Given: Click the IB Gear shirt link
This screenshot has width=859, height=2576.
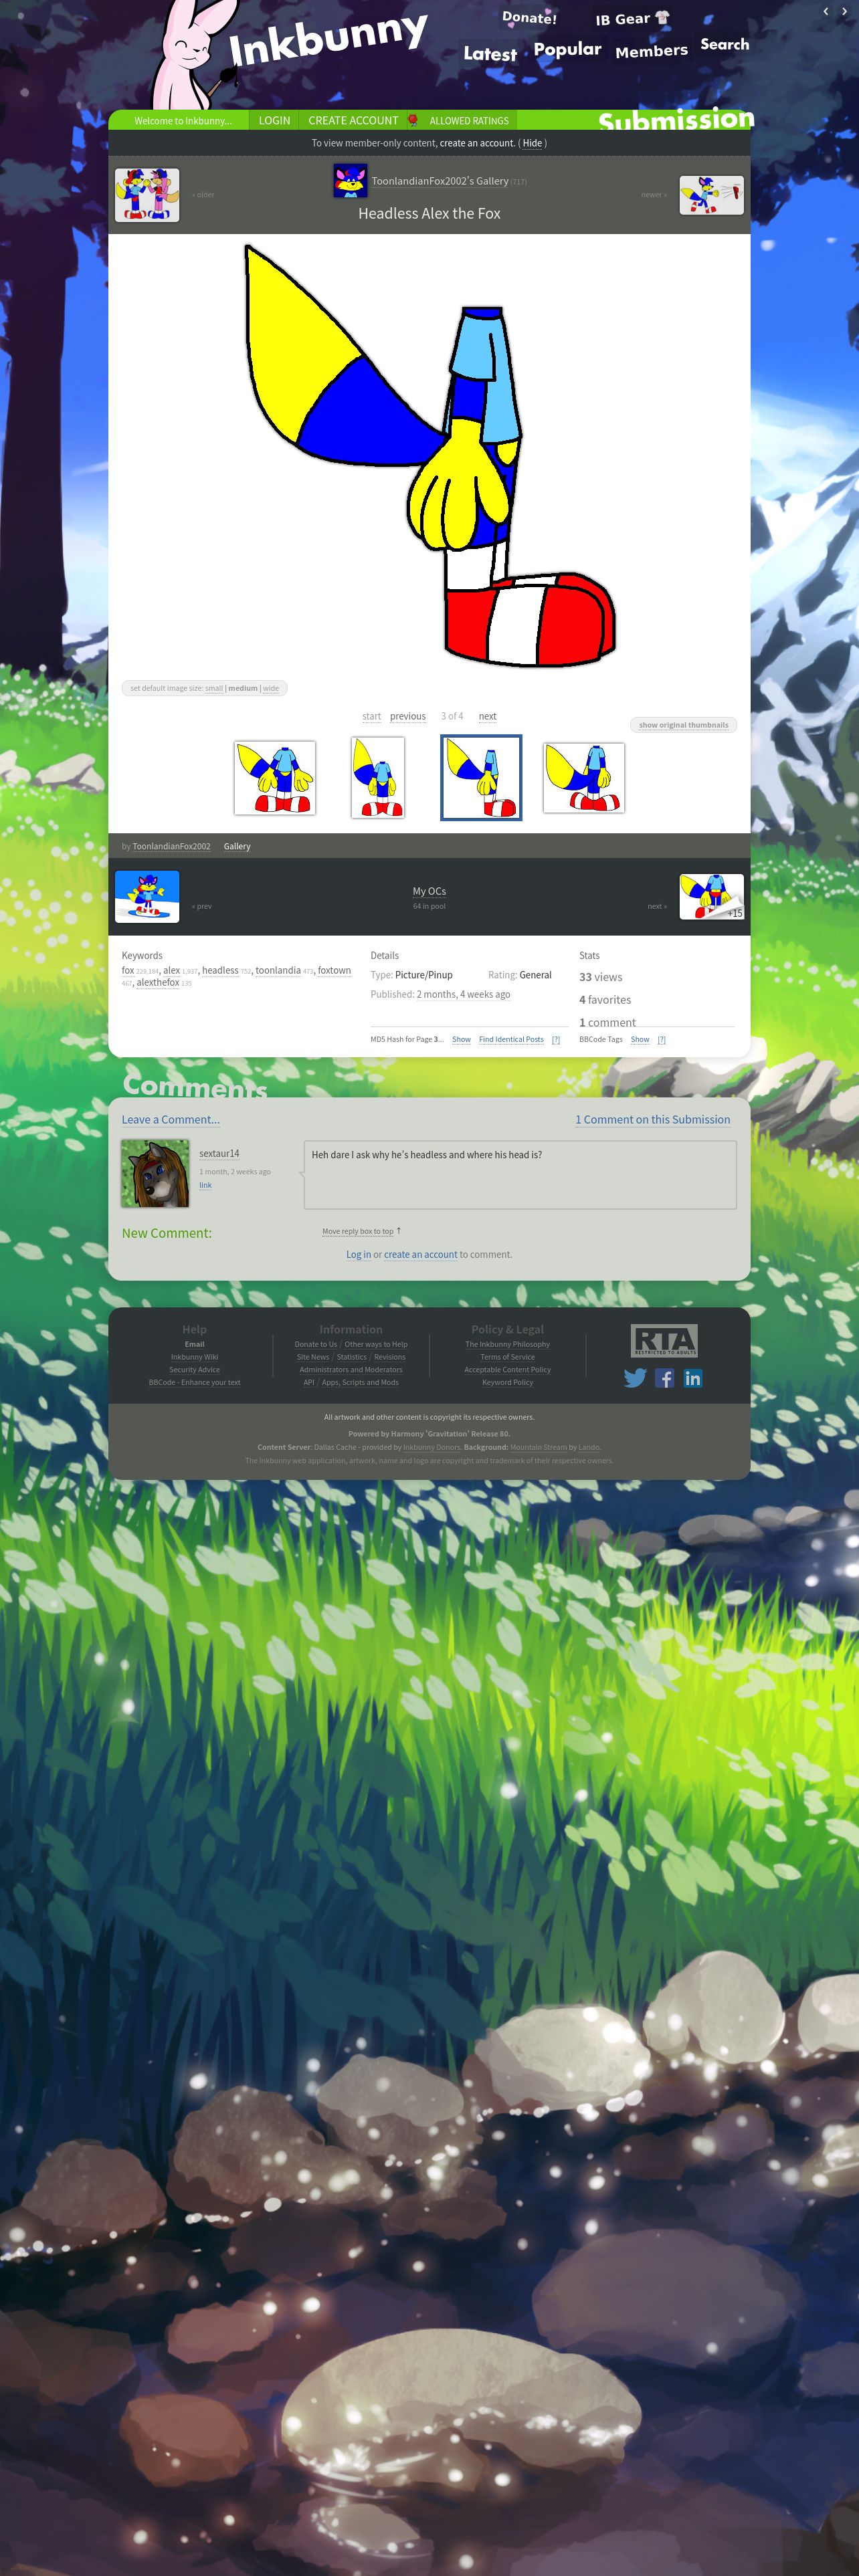Looking at the screenshot, I should click(x=632, y=19).
